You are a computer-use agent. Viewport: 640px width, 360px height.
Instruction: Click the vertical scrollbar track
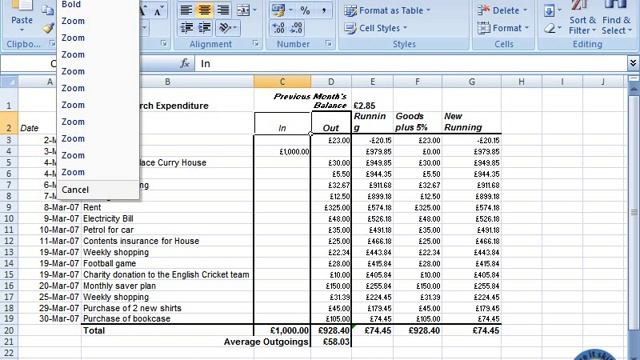pos(633,212)
